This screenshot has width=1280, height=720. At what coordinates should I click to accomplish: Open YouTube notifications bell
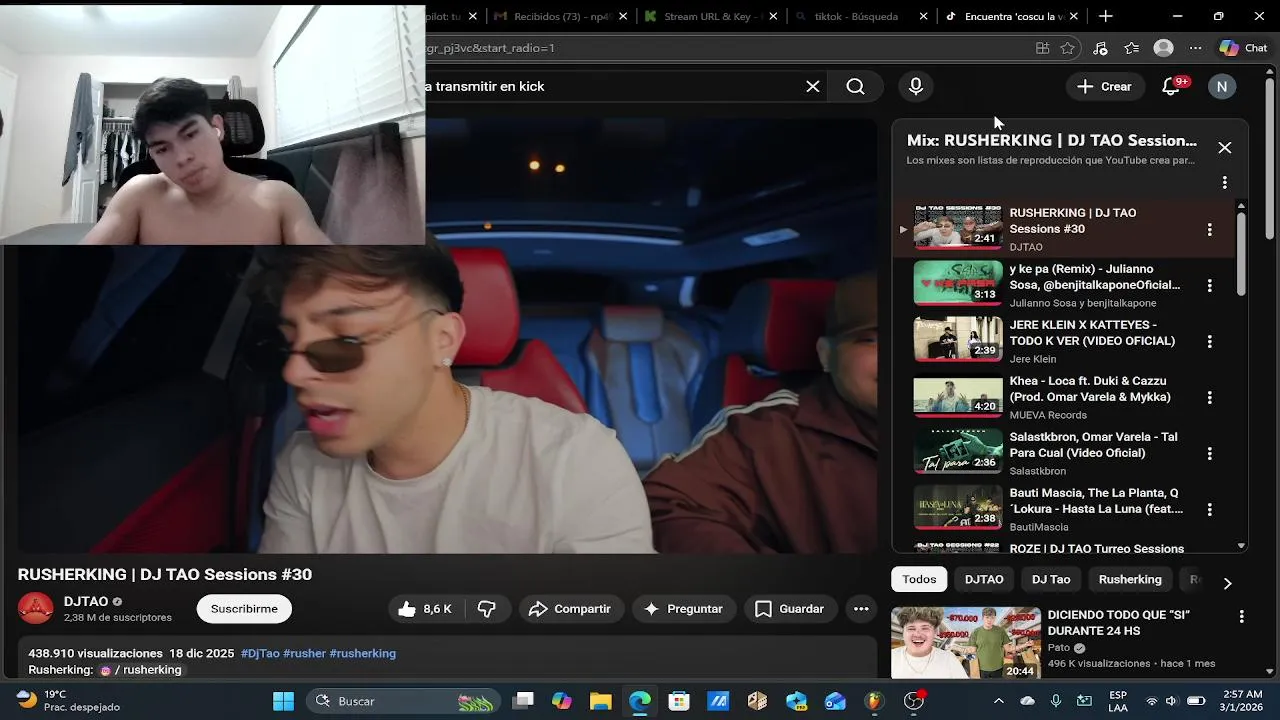(1171, 87)
